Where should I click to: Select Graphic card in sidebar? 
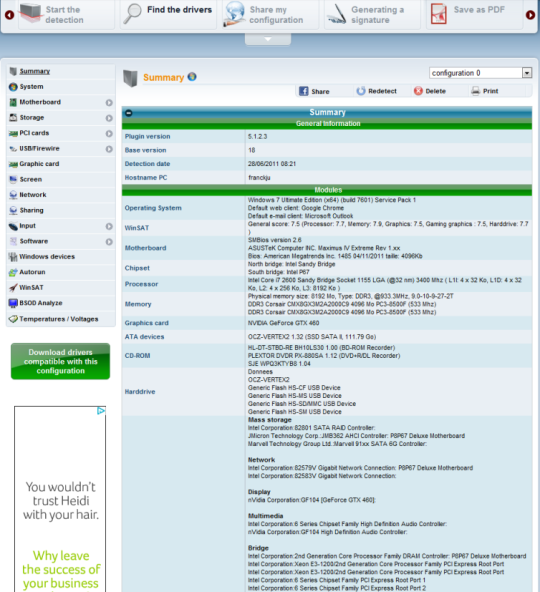(x=39, y=164)
